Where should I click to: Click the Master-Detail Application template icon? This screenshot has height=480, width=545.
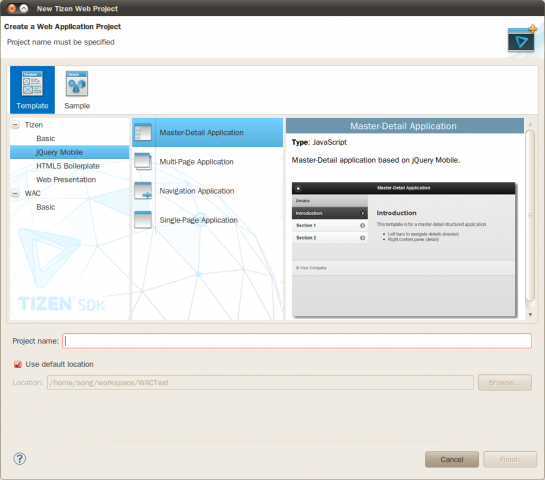click(x=143, y=132)
